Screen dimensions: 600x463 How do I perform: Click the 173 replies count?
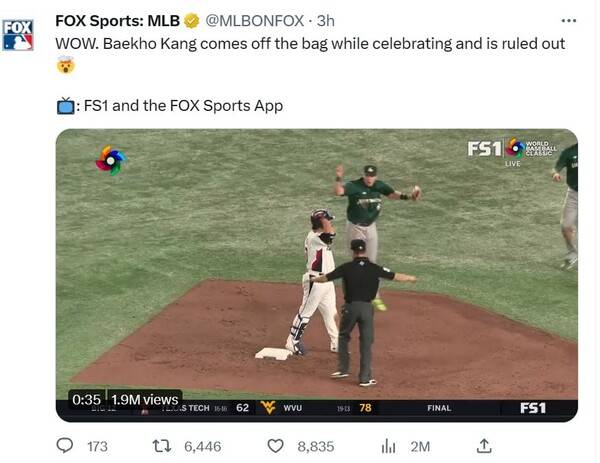97,446
